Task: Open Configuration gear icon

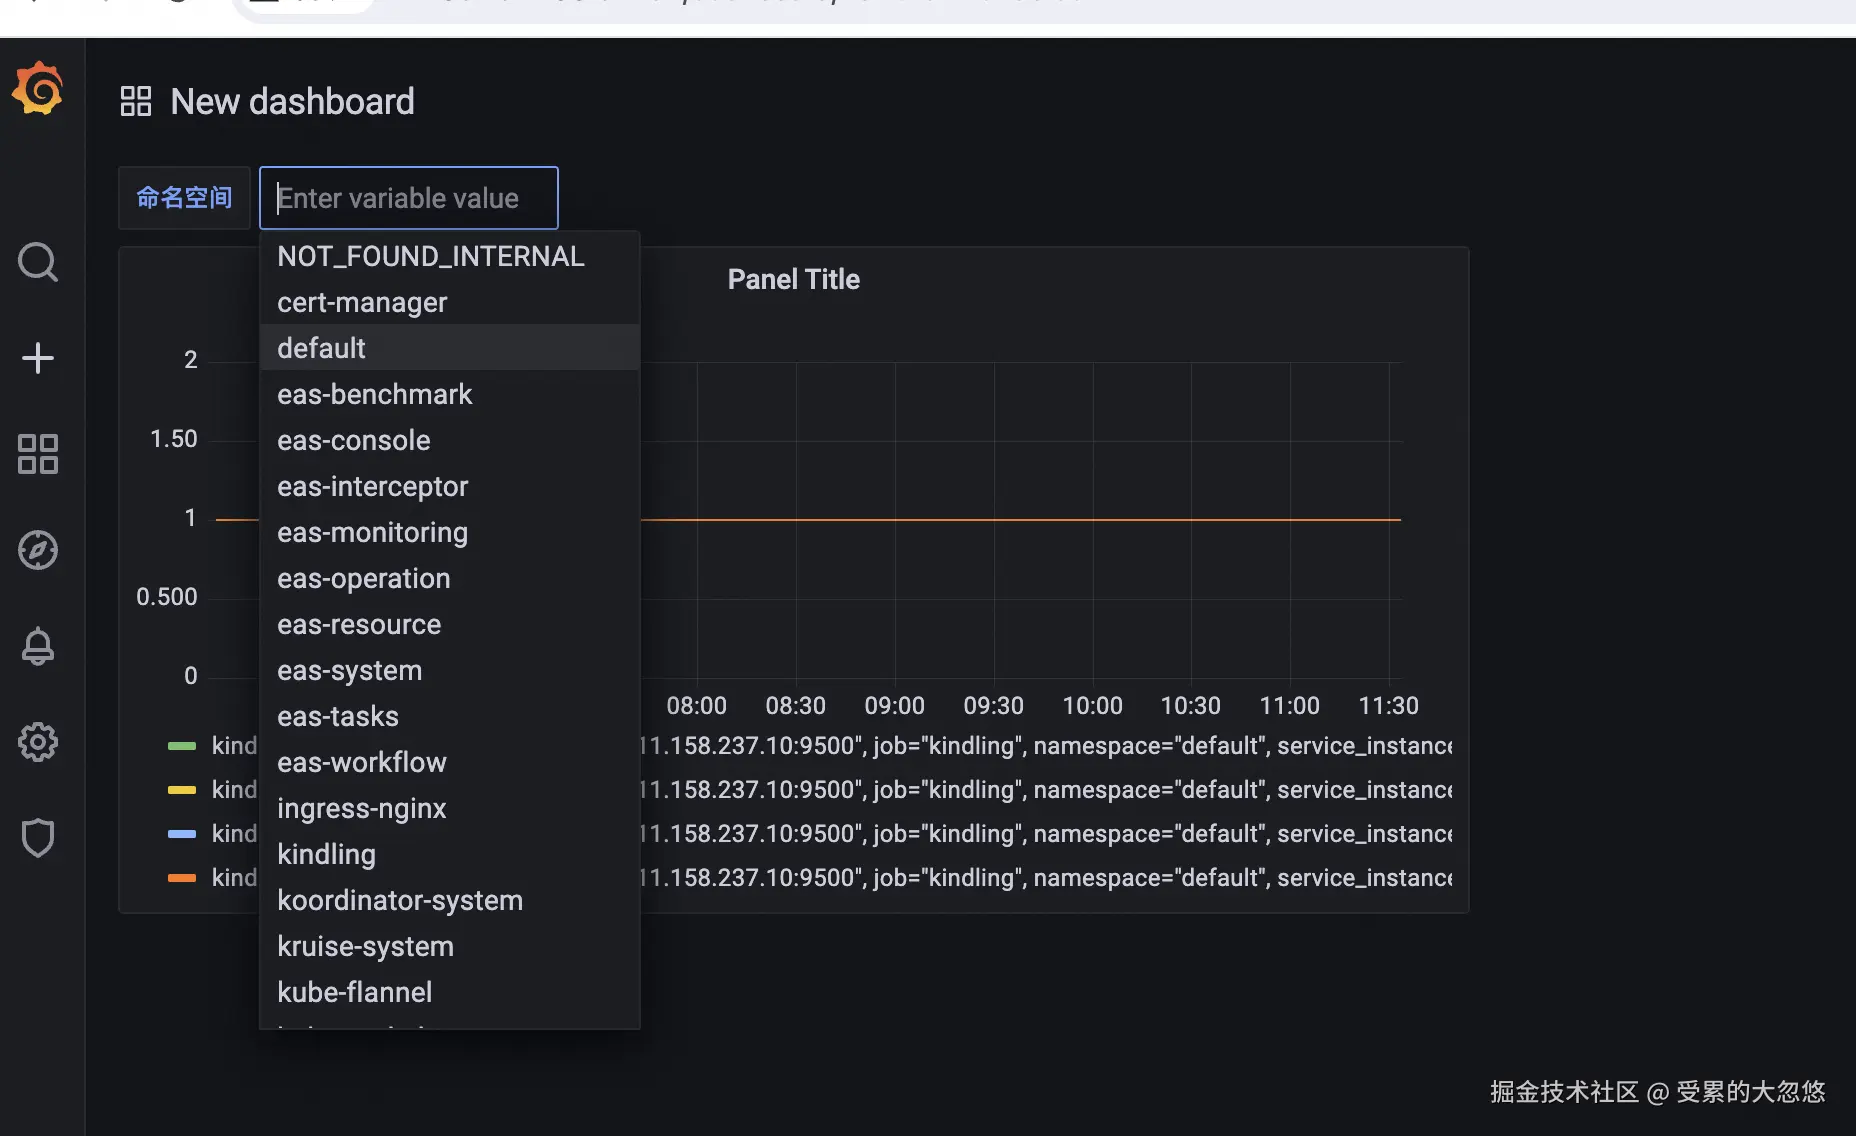Action: tap(38, 742)
